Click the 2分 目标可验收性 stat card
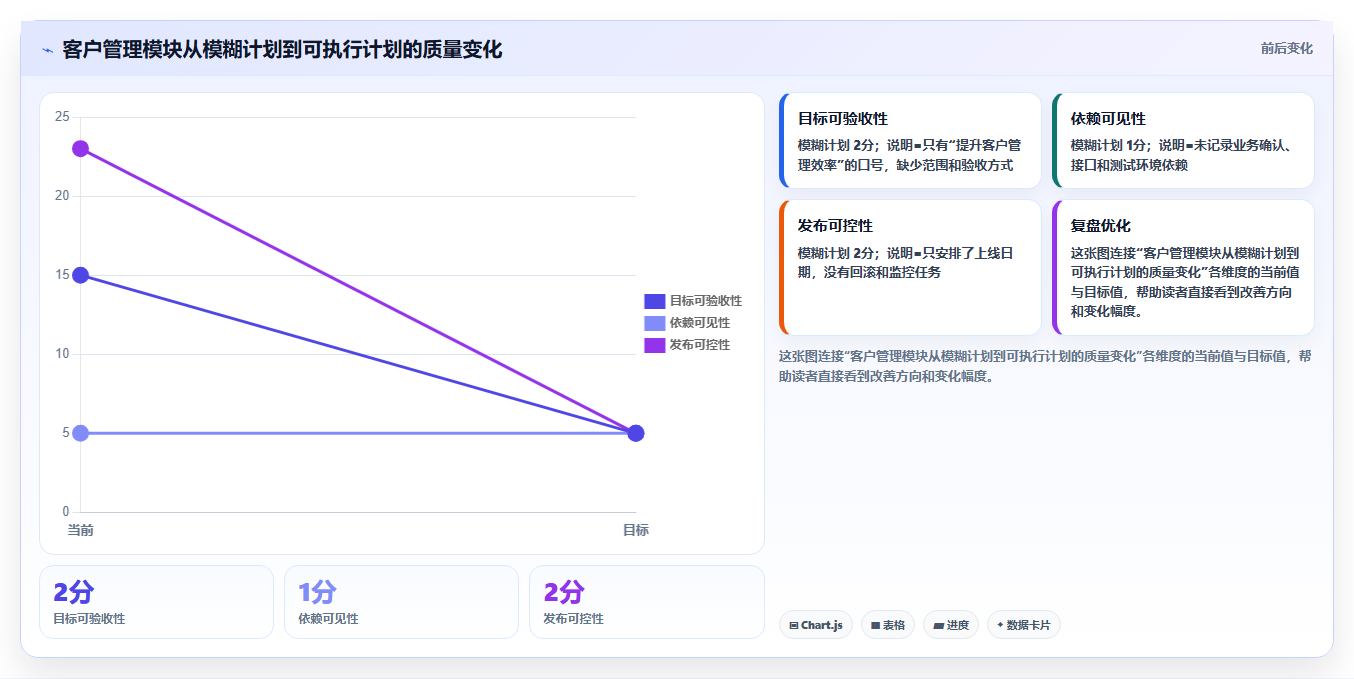This screenshot has height=679, width=1354. pyautogui.click(x=156, y=602)
